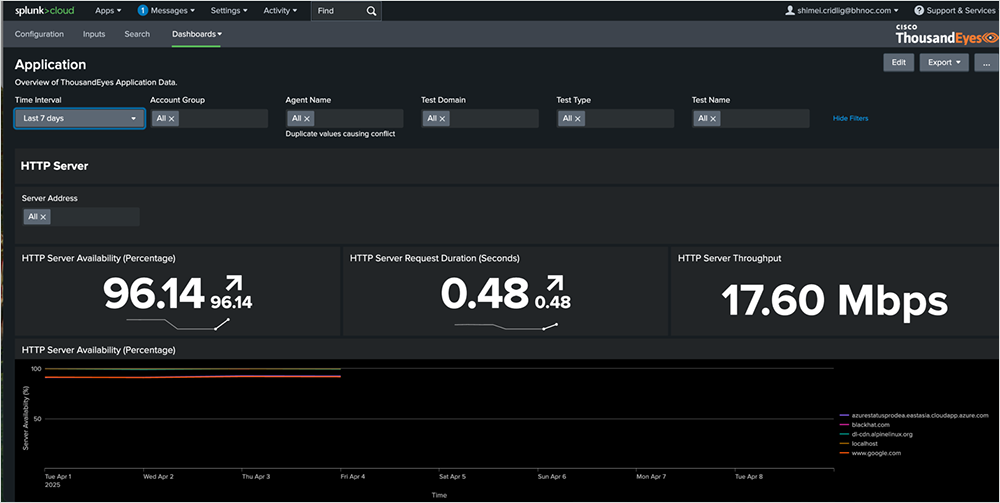Click the Cisco ThousandEyes logo
This screenshot has width=1000, height=503.
[x=946, y=34]
